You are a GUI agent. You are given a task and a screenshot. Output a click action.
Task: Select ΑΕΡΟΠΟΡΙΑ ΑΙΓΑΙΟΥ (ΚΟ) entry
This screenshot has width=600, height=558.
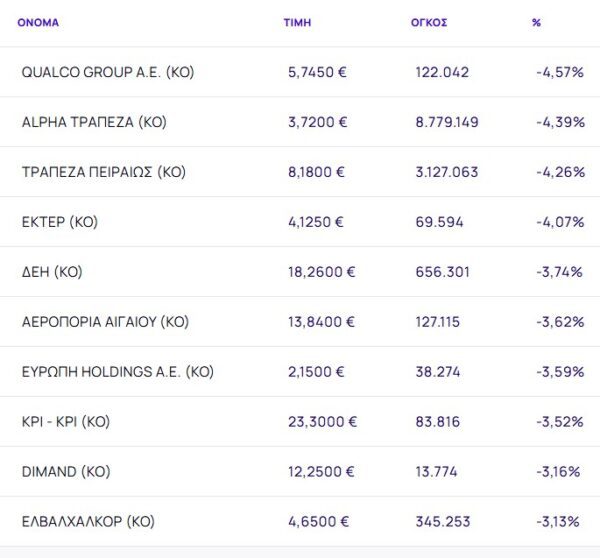click(x=105, y=322)
